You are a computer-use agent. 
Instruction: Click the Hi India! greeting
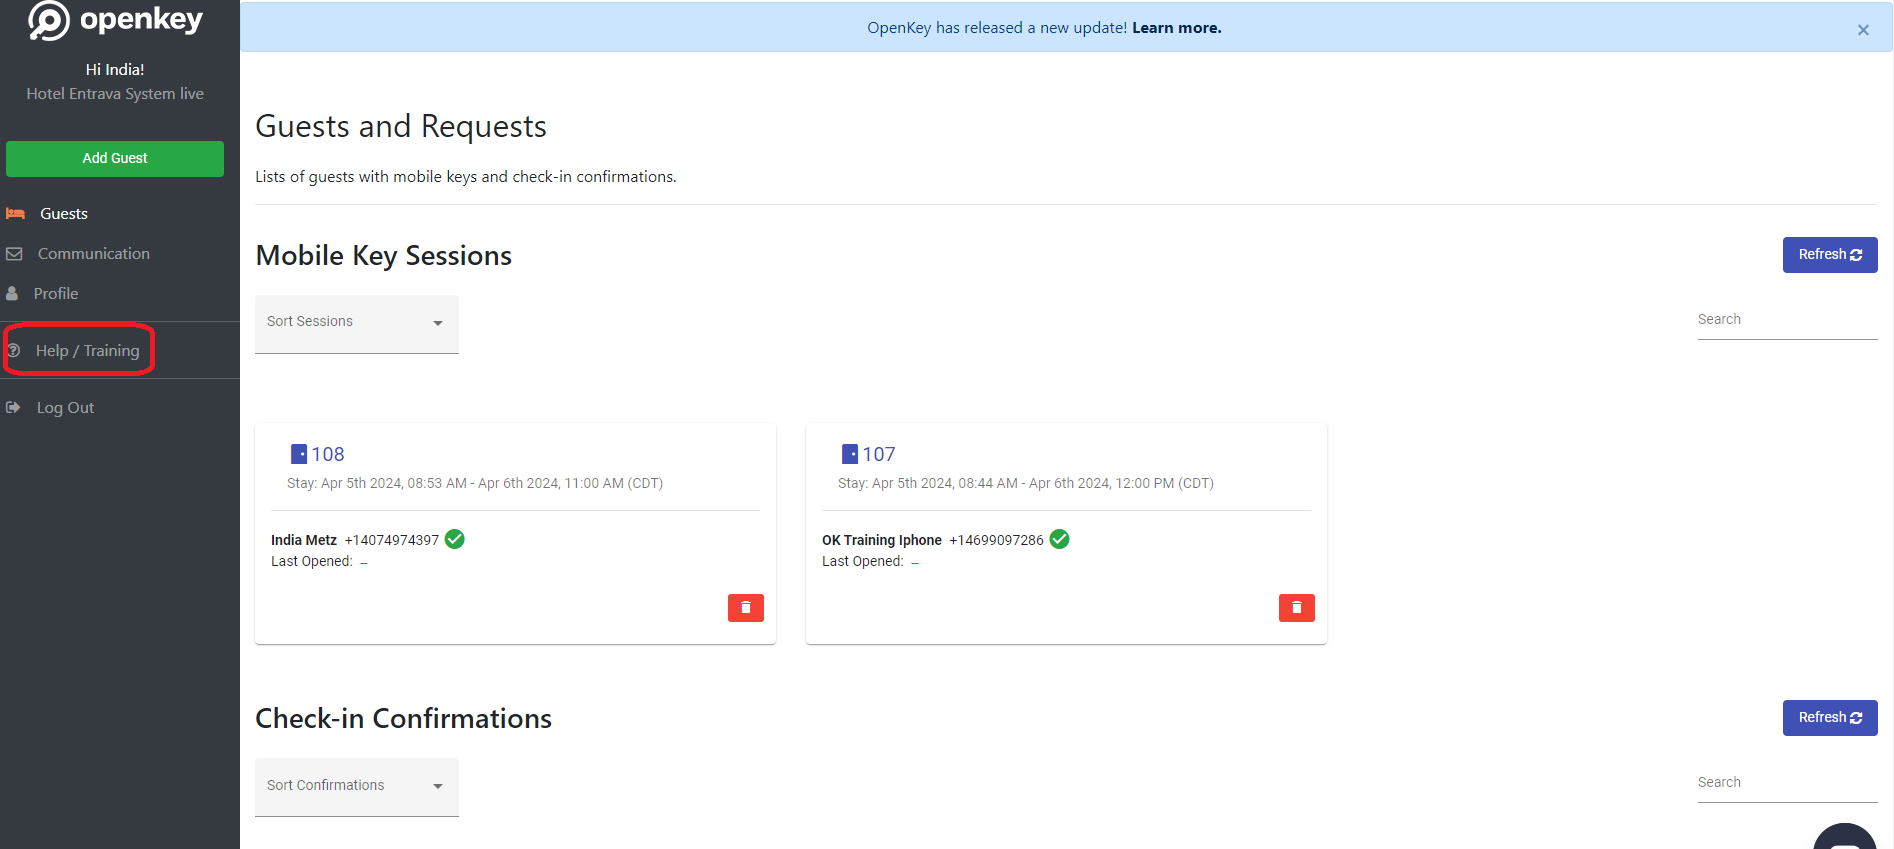(115, 70)
